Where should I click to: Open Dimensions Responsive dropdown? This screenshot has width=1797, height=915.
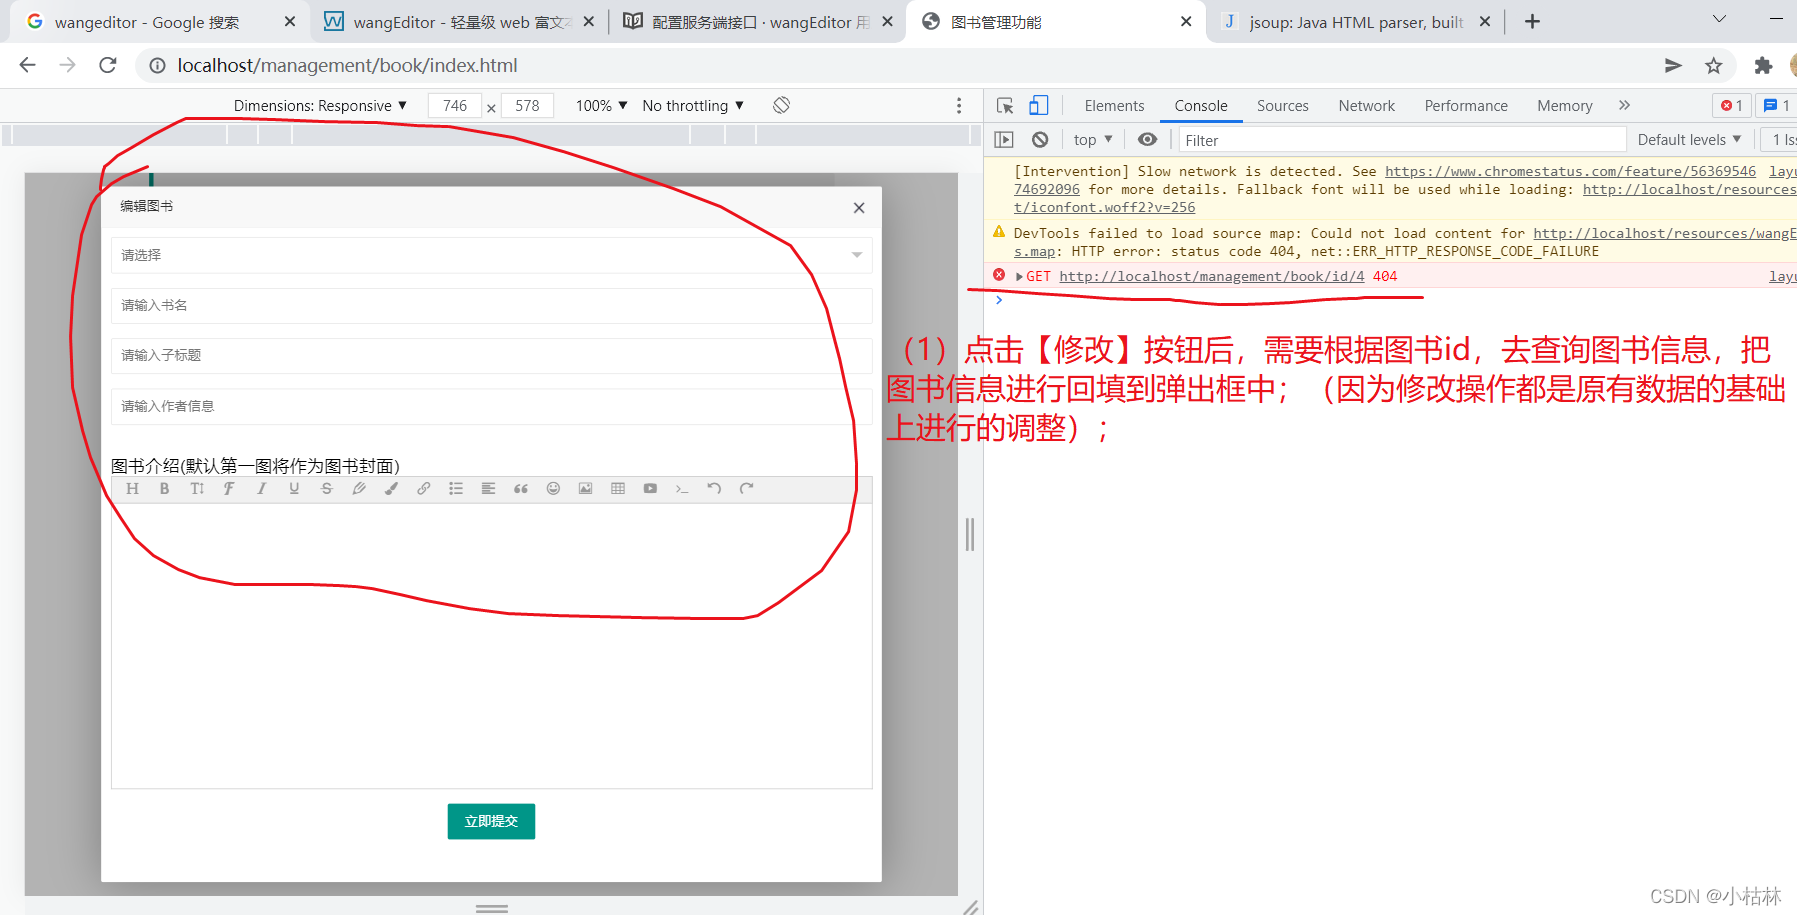[x=320, y=106]
